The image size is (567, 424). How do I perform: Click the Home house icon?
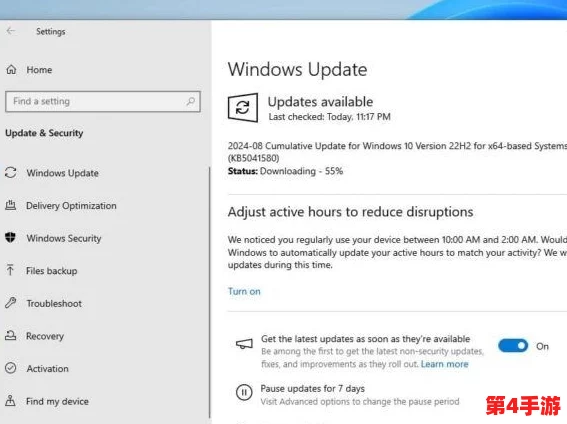(11, 69)
